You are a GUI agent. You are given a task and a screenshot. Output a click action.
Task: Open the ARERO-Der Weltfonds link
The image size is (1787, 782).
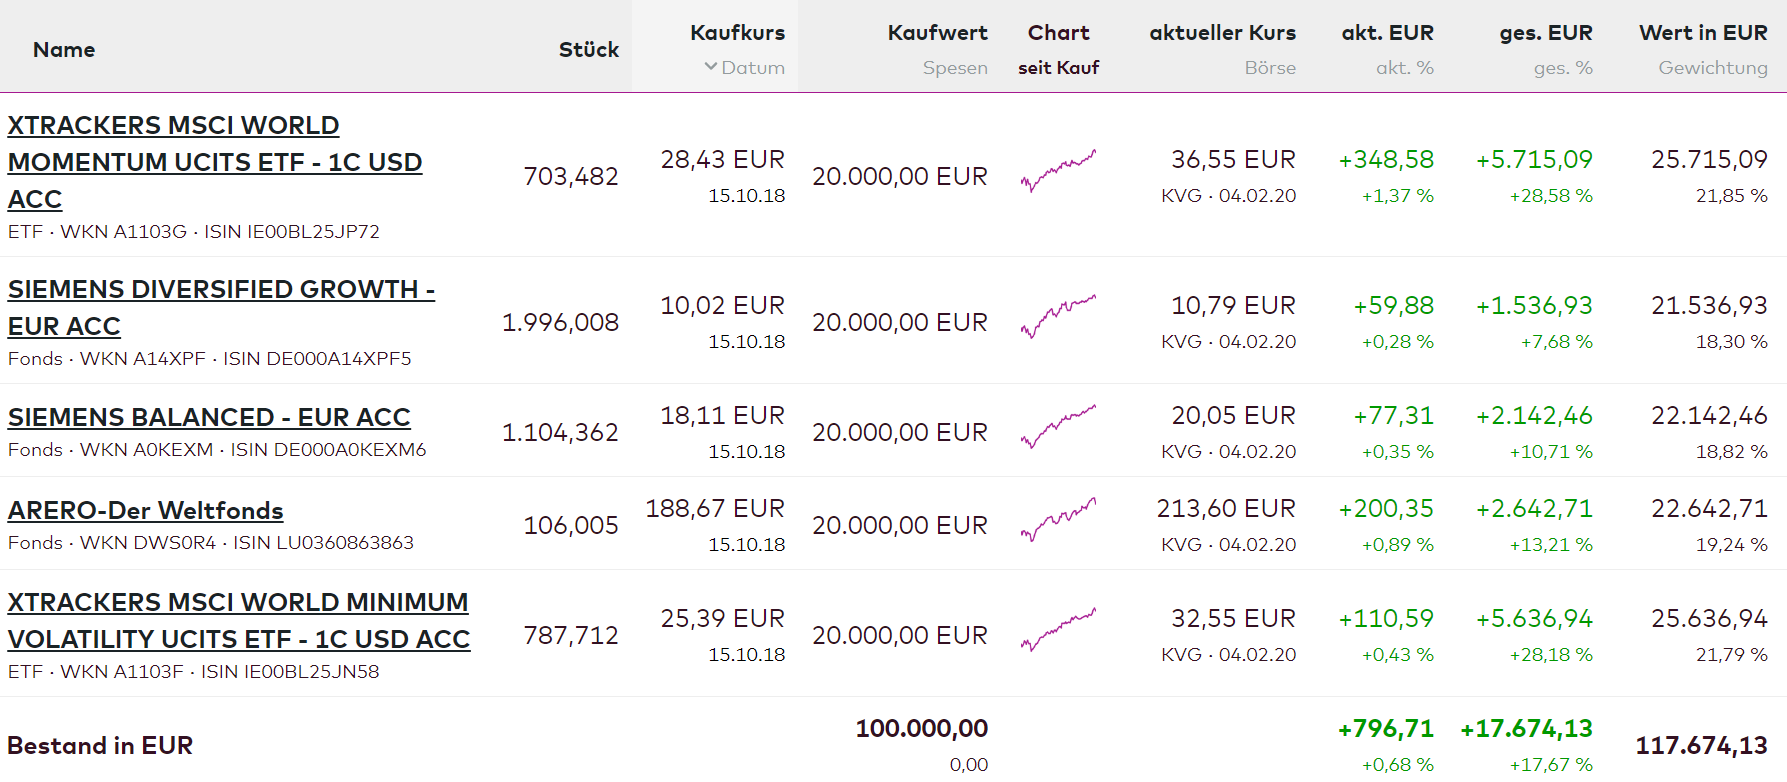coord(146,511)
